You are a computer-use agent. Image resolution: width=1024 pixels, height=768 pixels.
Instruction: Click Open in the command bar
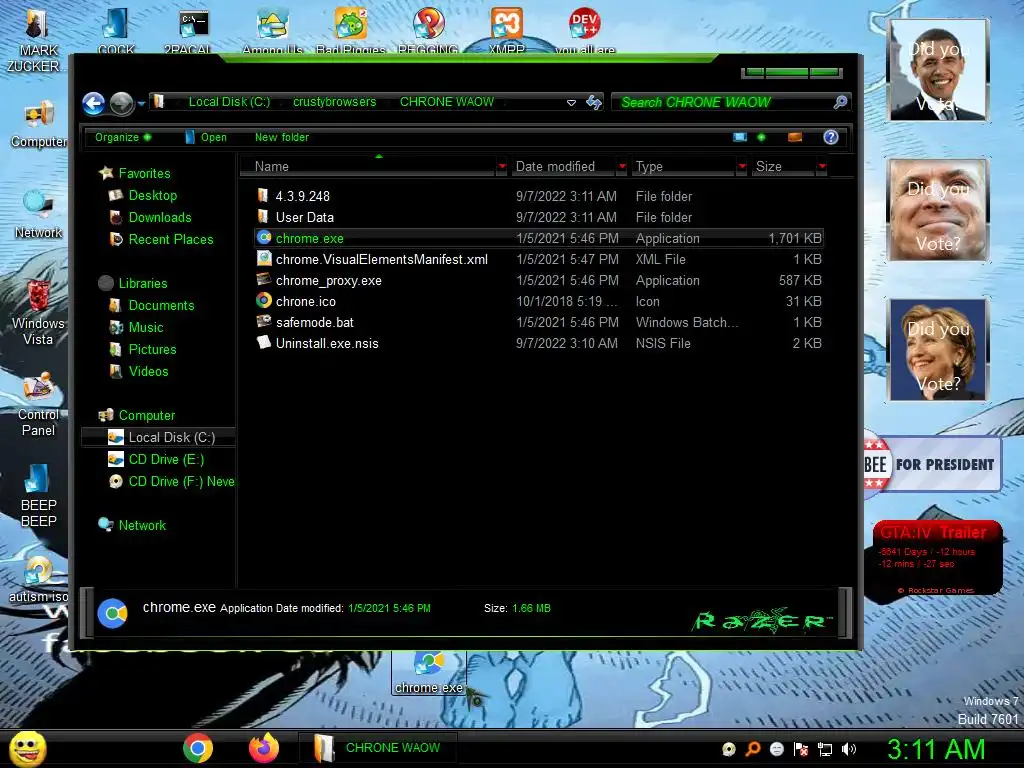click(206, 137)
